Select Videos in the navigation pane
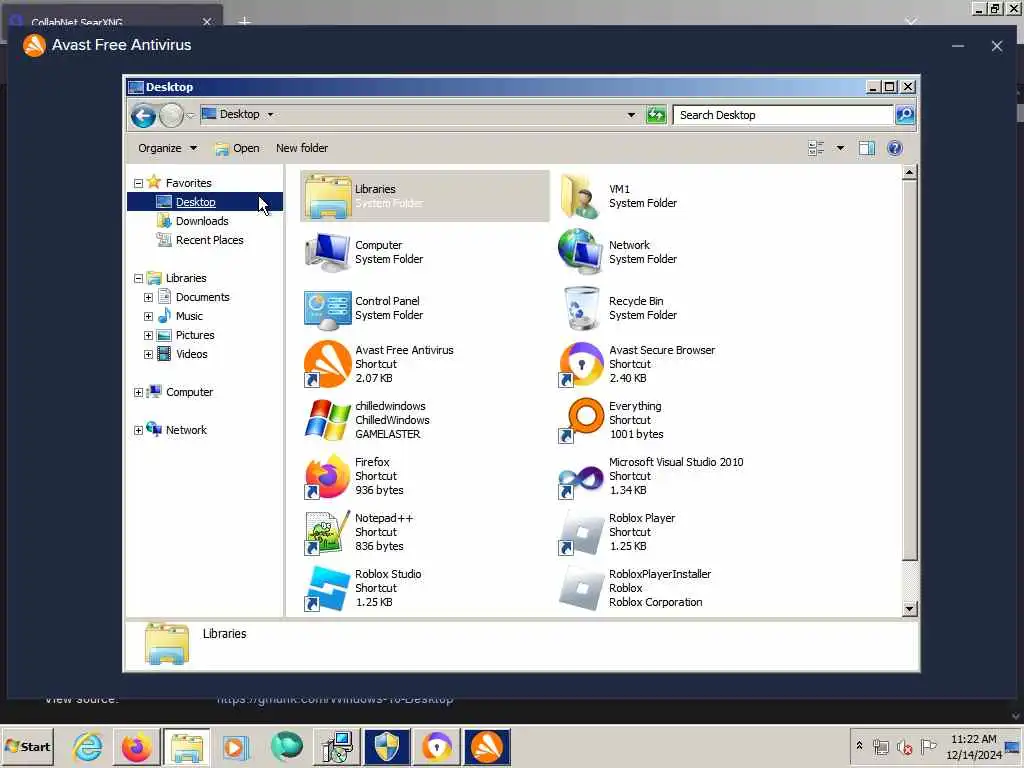Screen dimensions: 1024x768 point(191,354)
